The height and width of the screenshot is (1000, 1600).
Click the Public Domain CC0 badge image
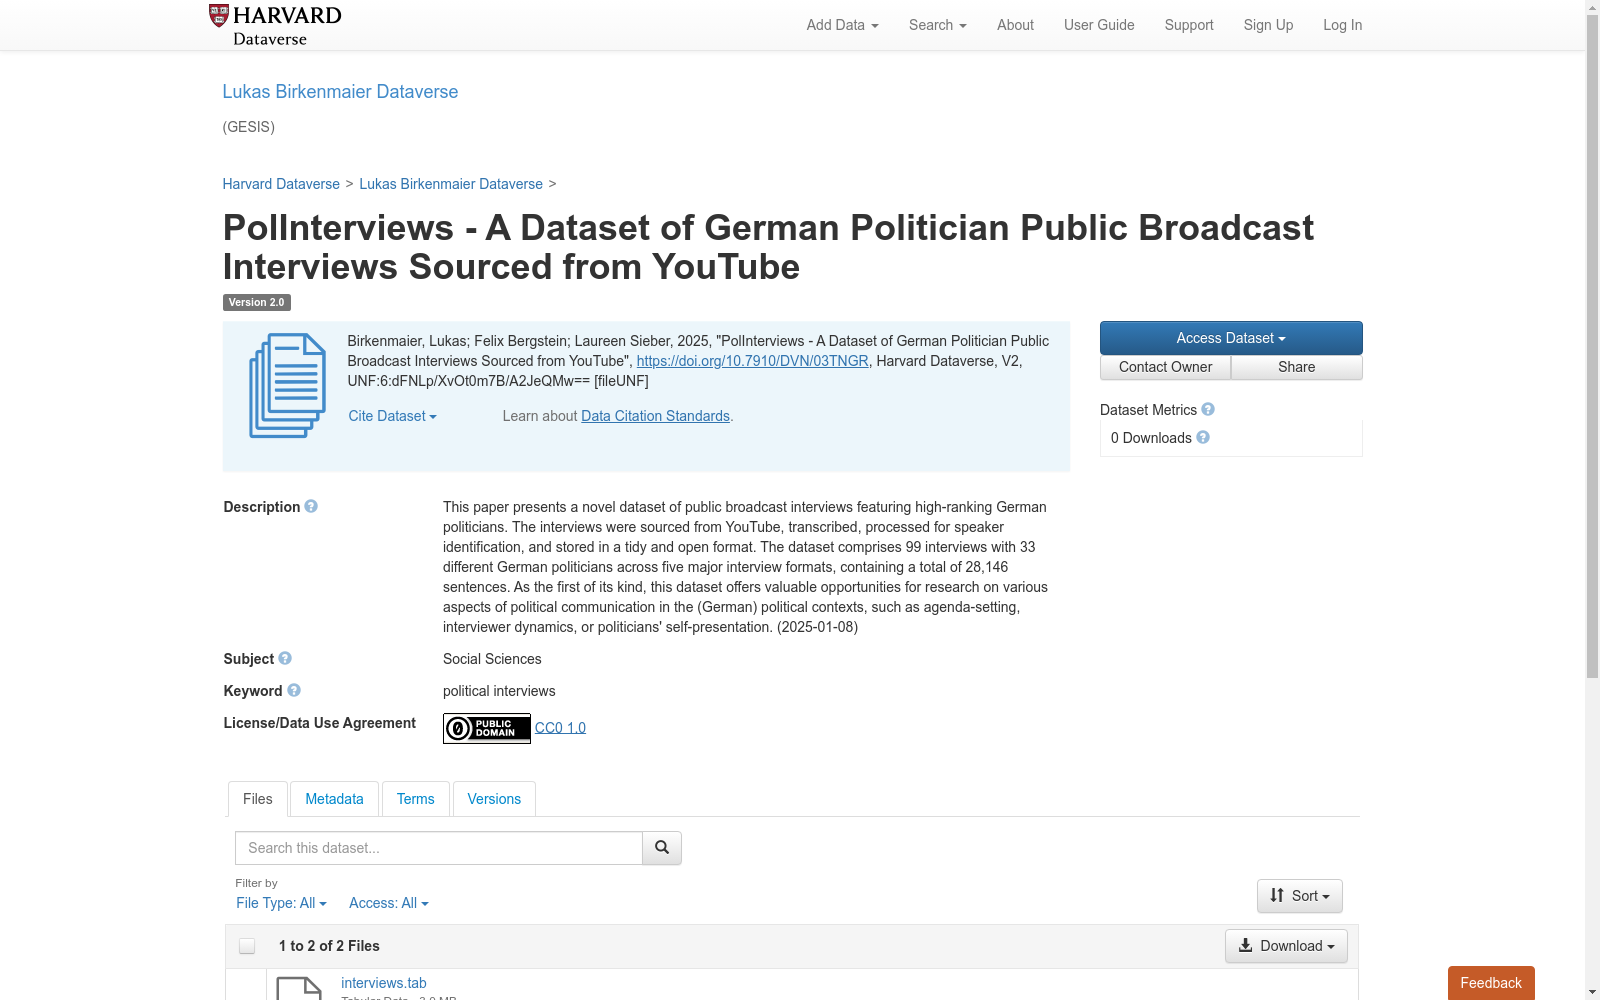[487, 728]
